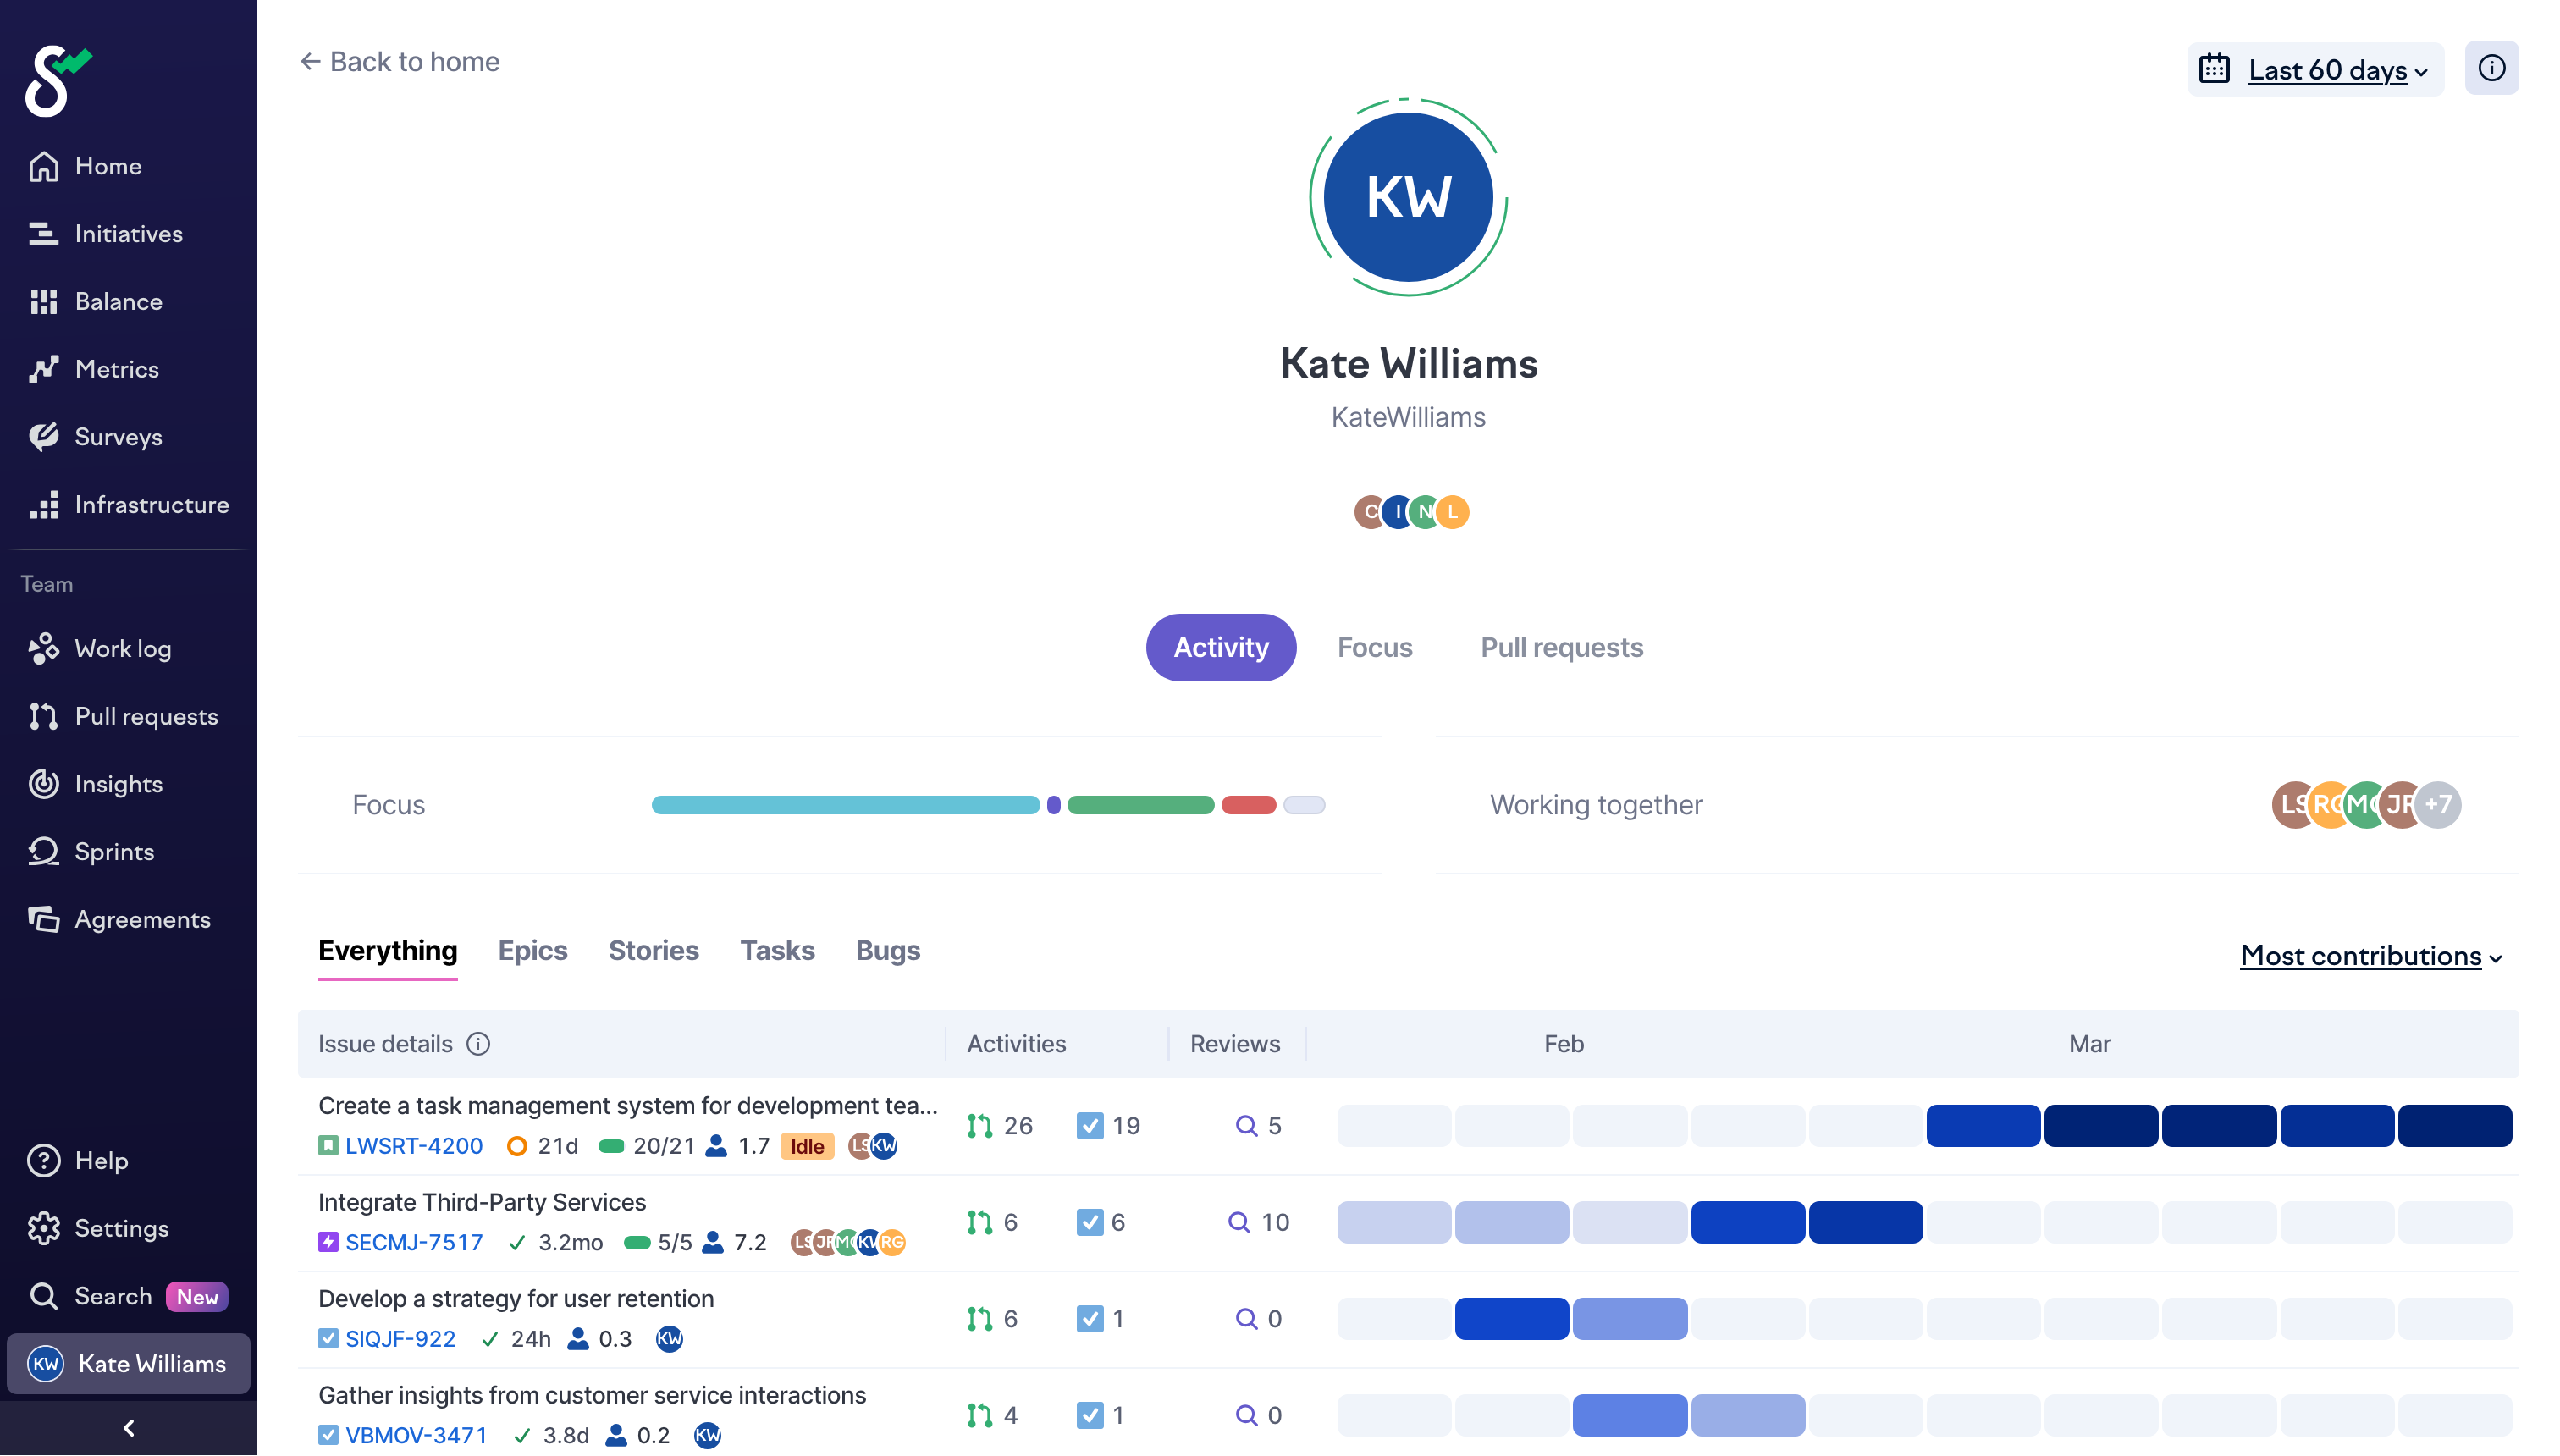The height and width of the screenshot is (1456, 2560).
Task: Select the Stories issue filter tab
Action: 653,950
